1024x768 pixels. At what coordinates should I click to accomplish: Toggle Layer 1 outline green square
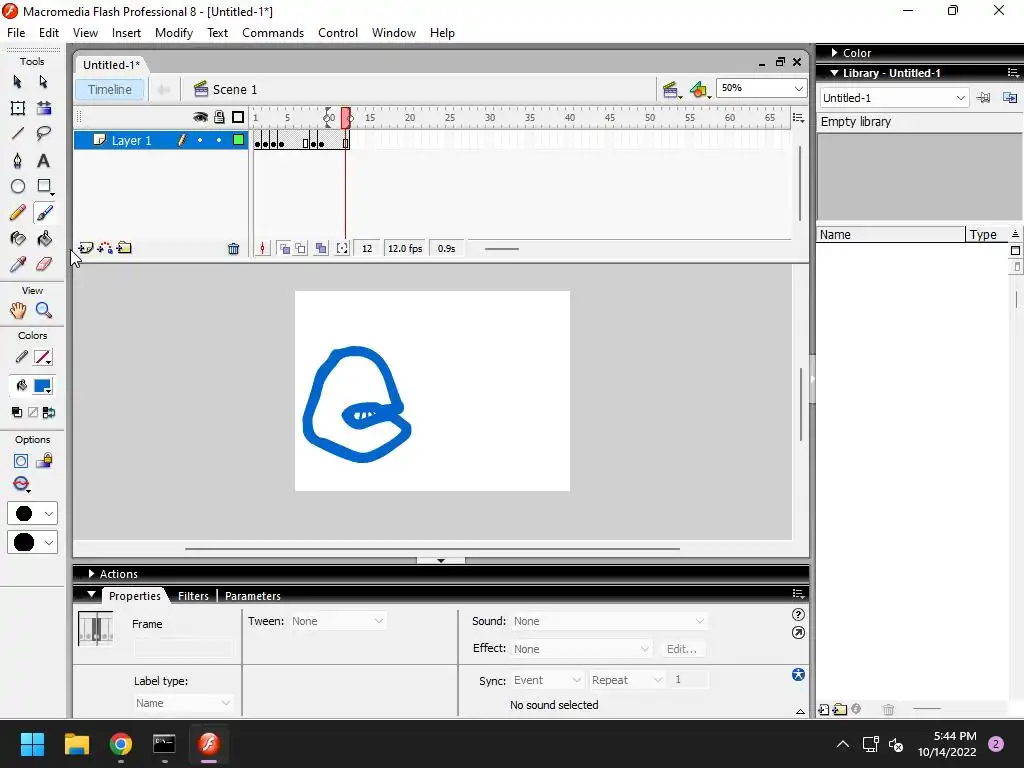(x=238, y=140)
